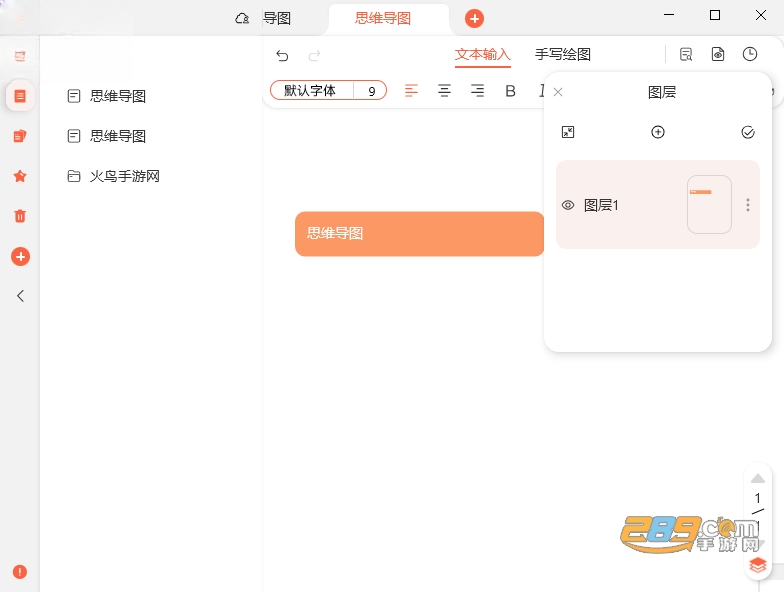Select the 图层1 layer thumbnail
784x592 pixels.
[709, 204]
